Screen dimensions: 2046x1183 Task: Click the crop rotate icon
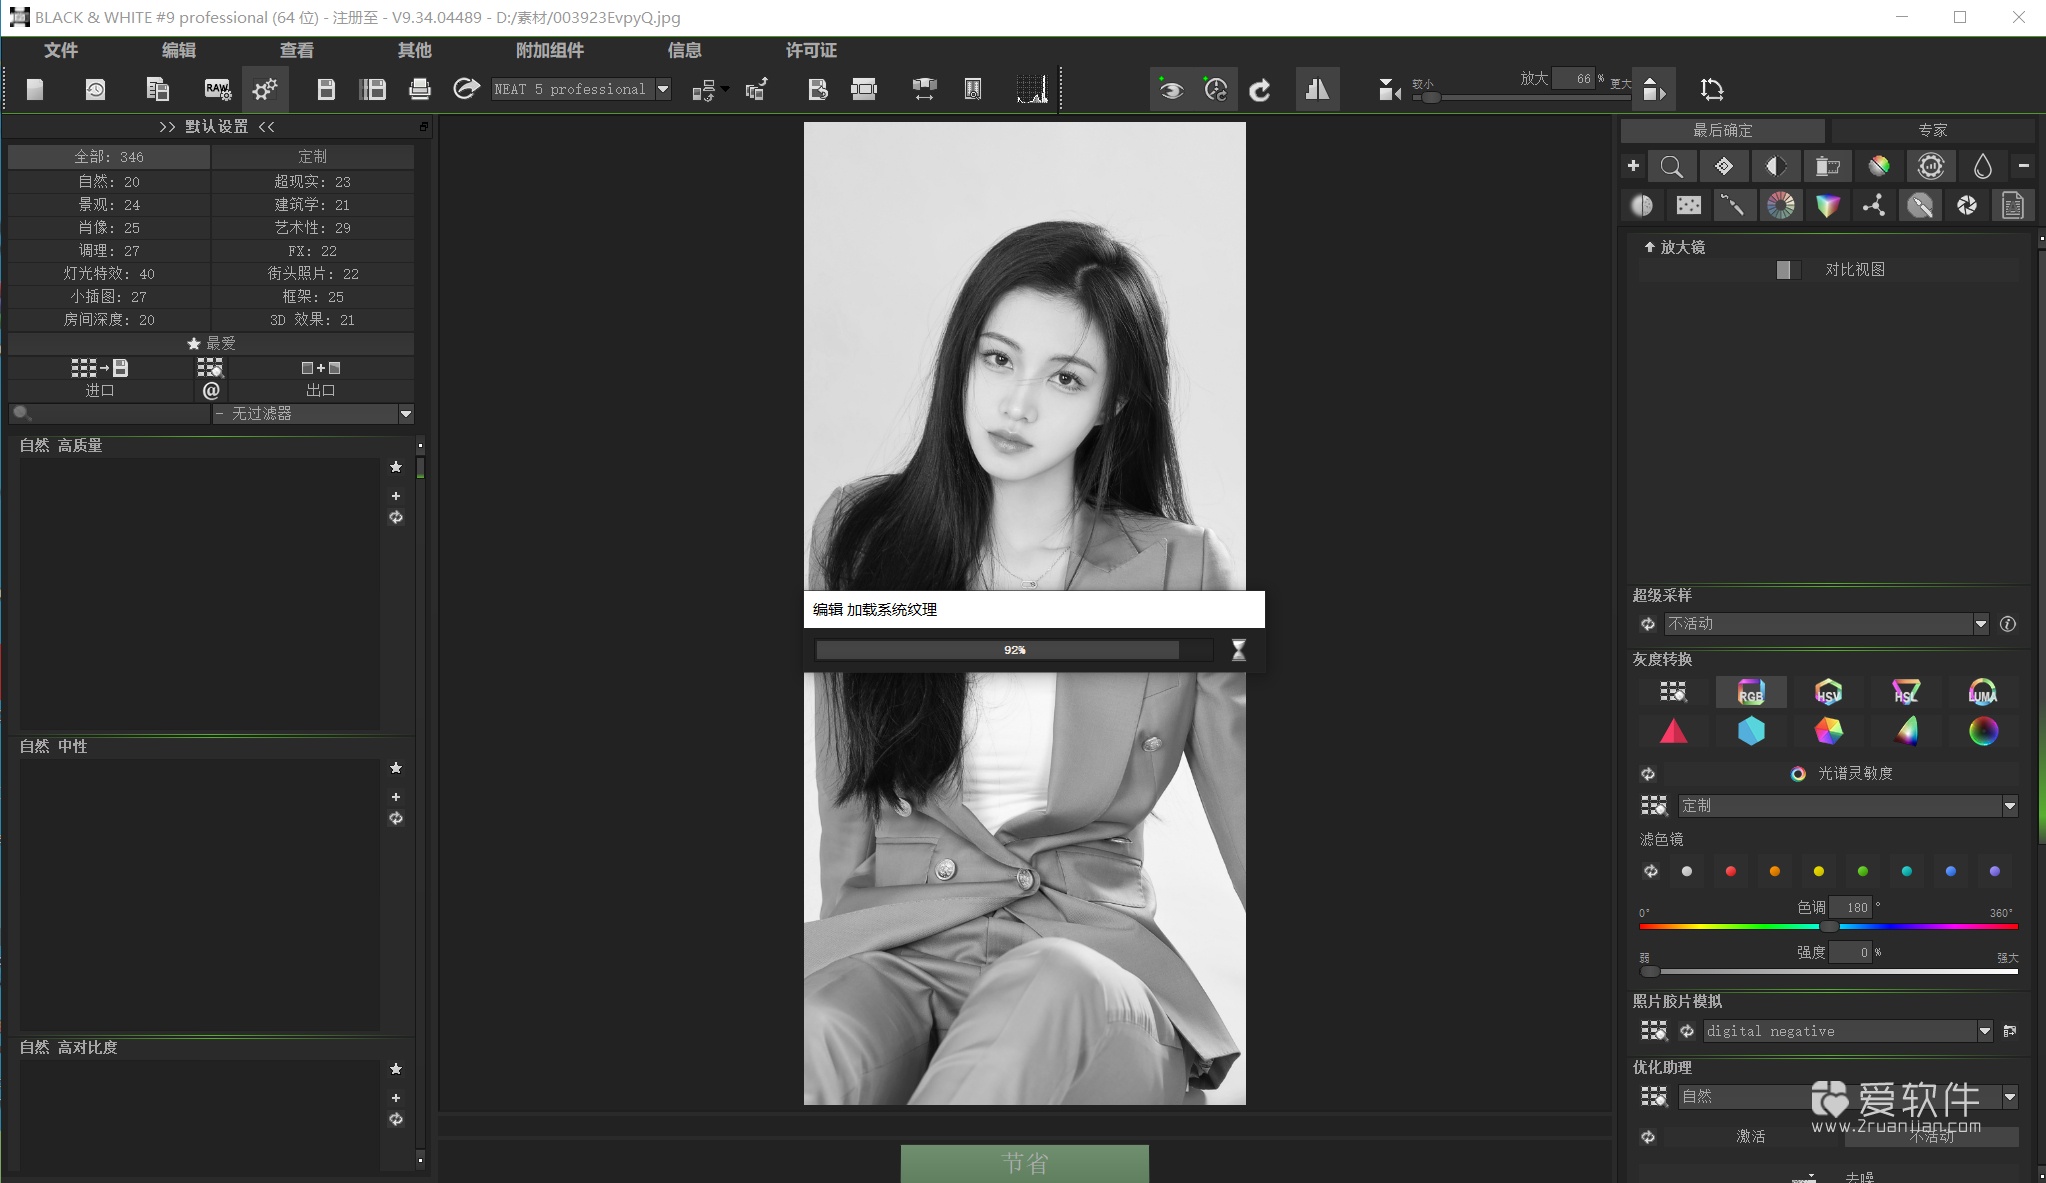[1712, 90]
